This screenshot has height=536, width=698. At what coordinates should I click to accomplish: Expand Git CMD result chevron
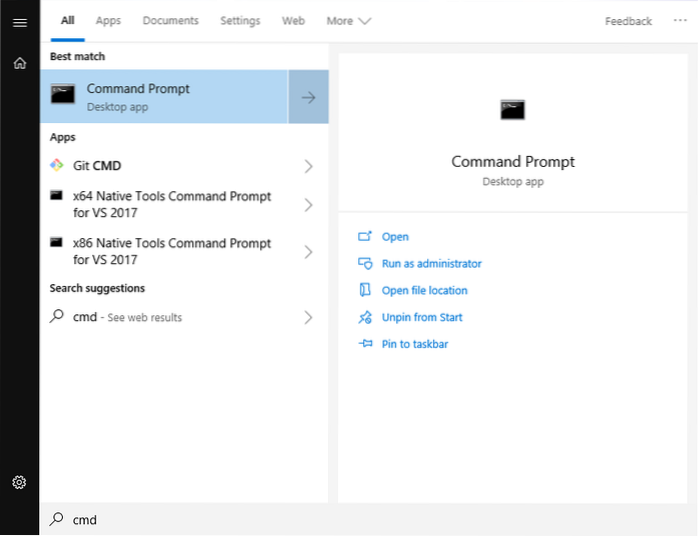pos(308,166)
